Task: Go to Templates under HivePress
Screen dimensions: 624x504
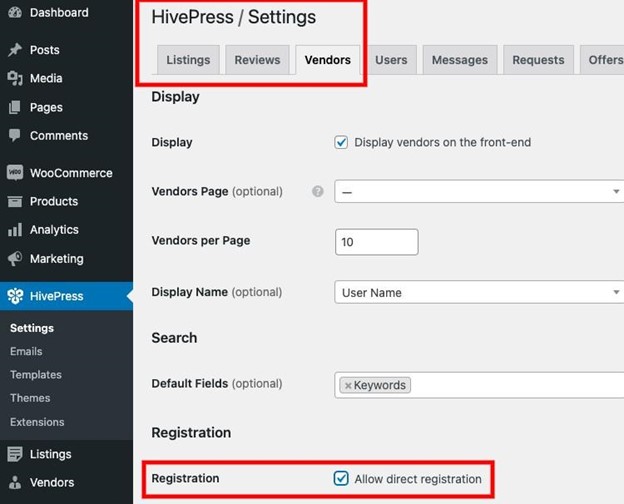Action: 36,375
